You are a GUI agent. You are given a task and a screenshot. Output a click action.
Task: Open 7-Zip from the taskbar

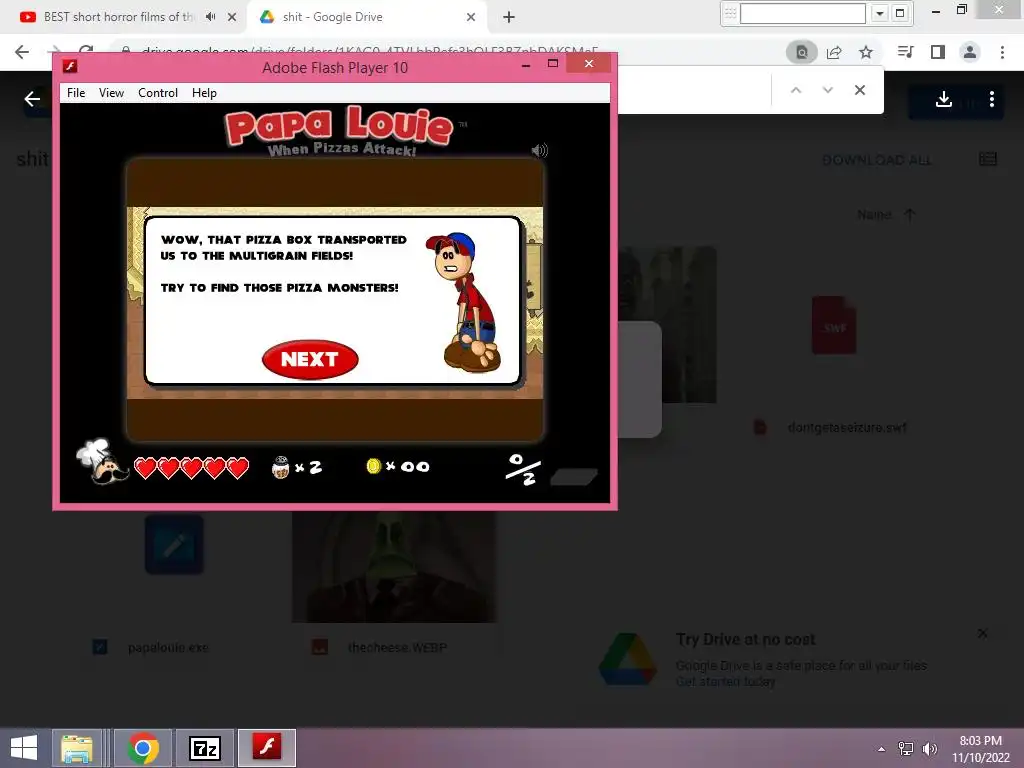click(205, 748)
